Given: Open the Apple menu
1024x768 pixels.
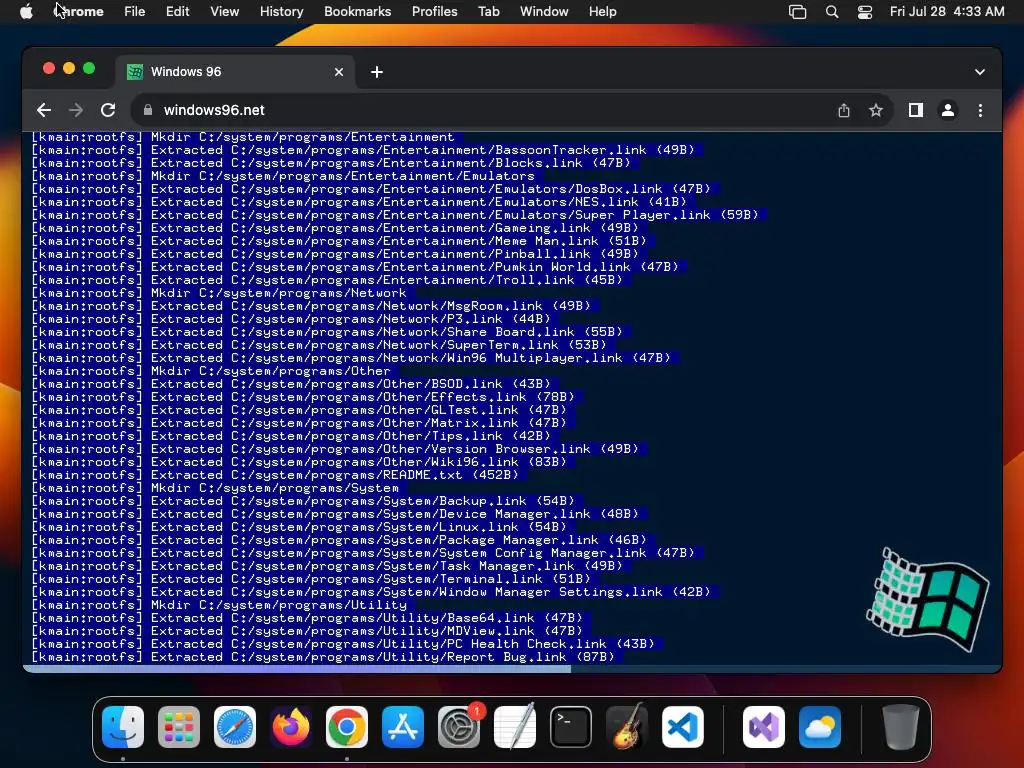Looking at the screenshot, I should point(26,12).
